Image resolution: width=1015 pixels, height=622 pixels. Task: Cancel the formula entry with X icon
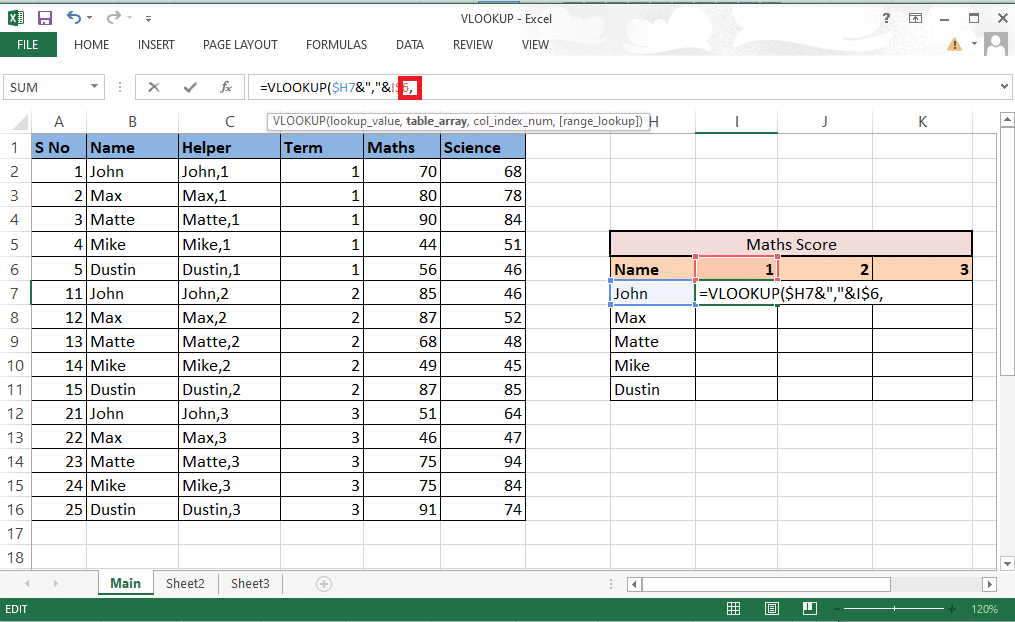[153, 87]
